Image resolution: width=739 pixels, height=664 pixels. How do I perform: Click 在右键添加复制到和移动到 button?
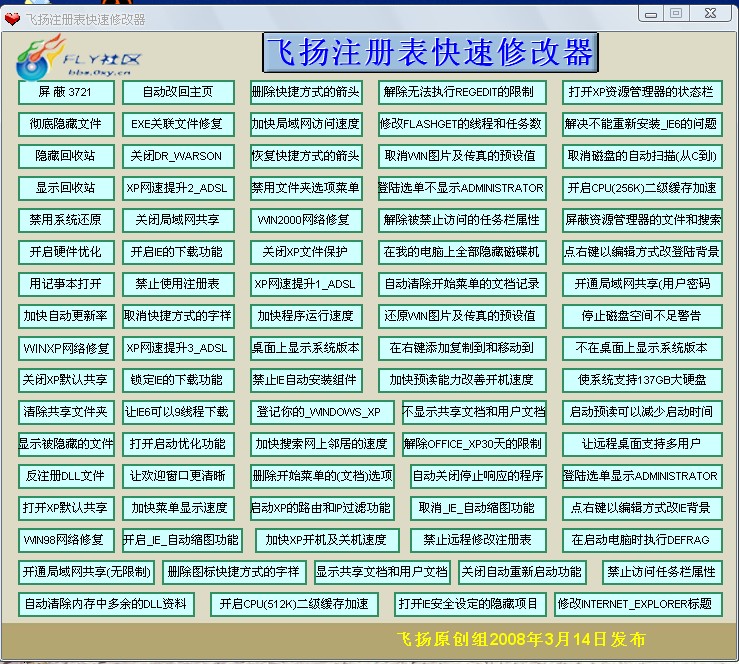coord(462,349)
